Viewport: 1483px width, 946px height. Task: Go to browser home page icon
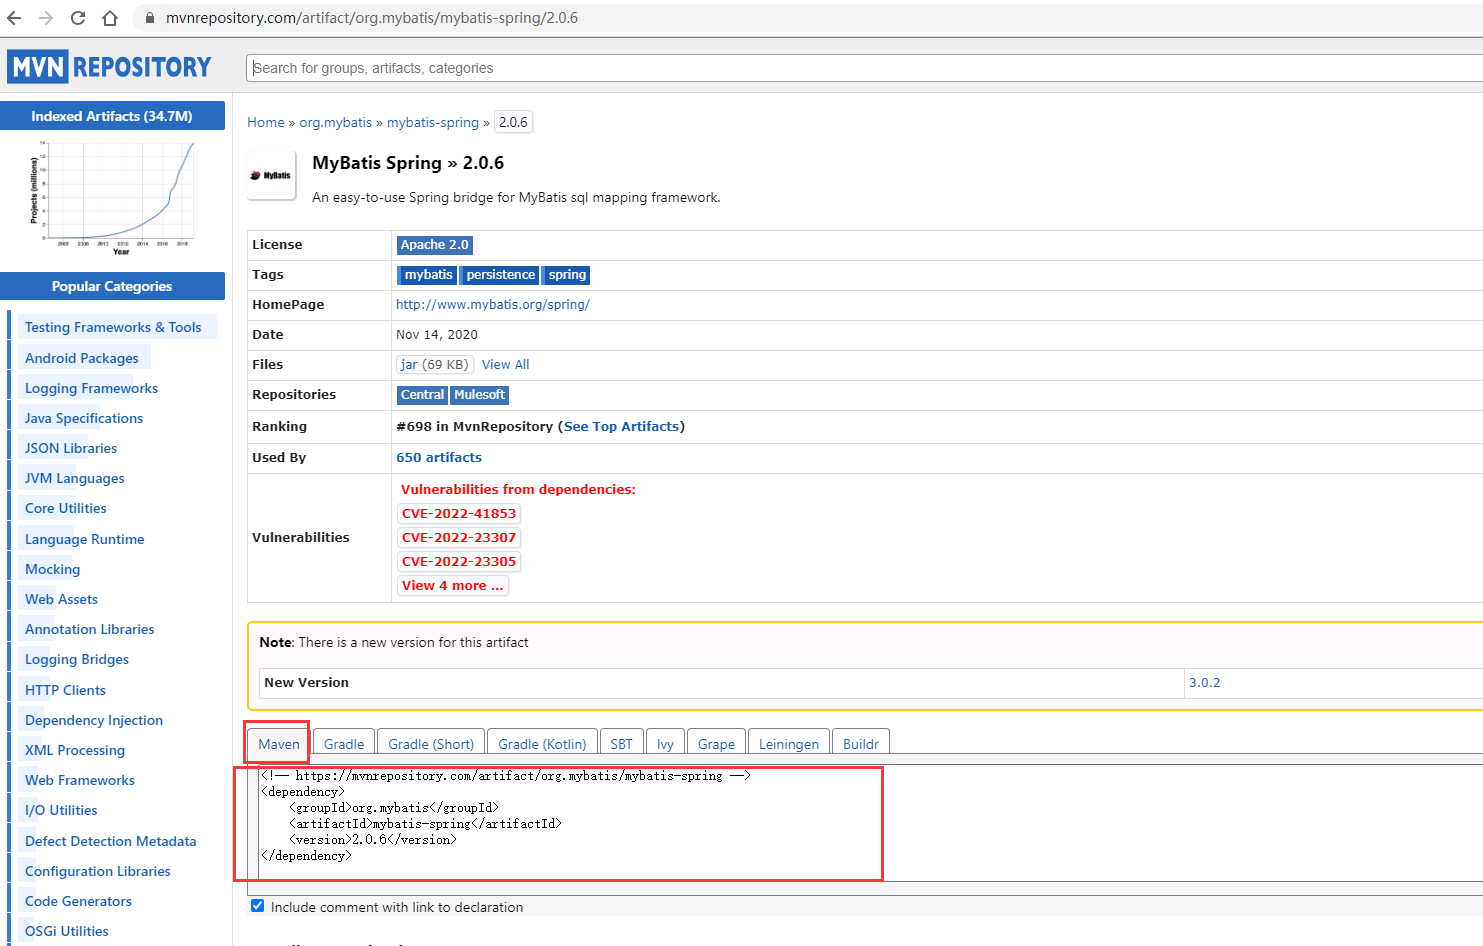(x=110, y=18)
